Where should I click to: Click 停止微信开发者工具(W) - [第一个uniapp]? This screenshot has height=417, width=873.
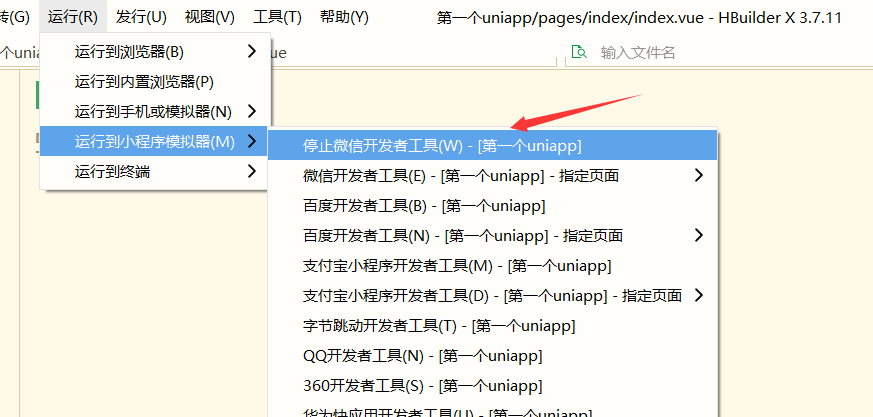point(493,145)
